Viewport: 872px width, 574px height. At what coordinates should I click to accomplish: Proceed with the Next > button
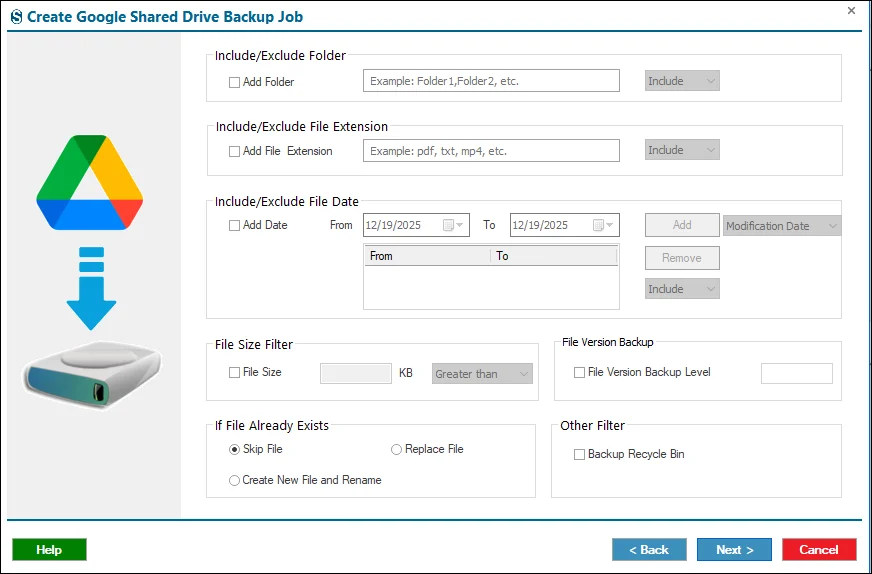[734, 550]
